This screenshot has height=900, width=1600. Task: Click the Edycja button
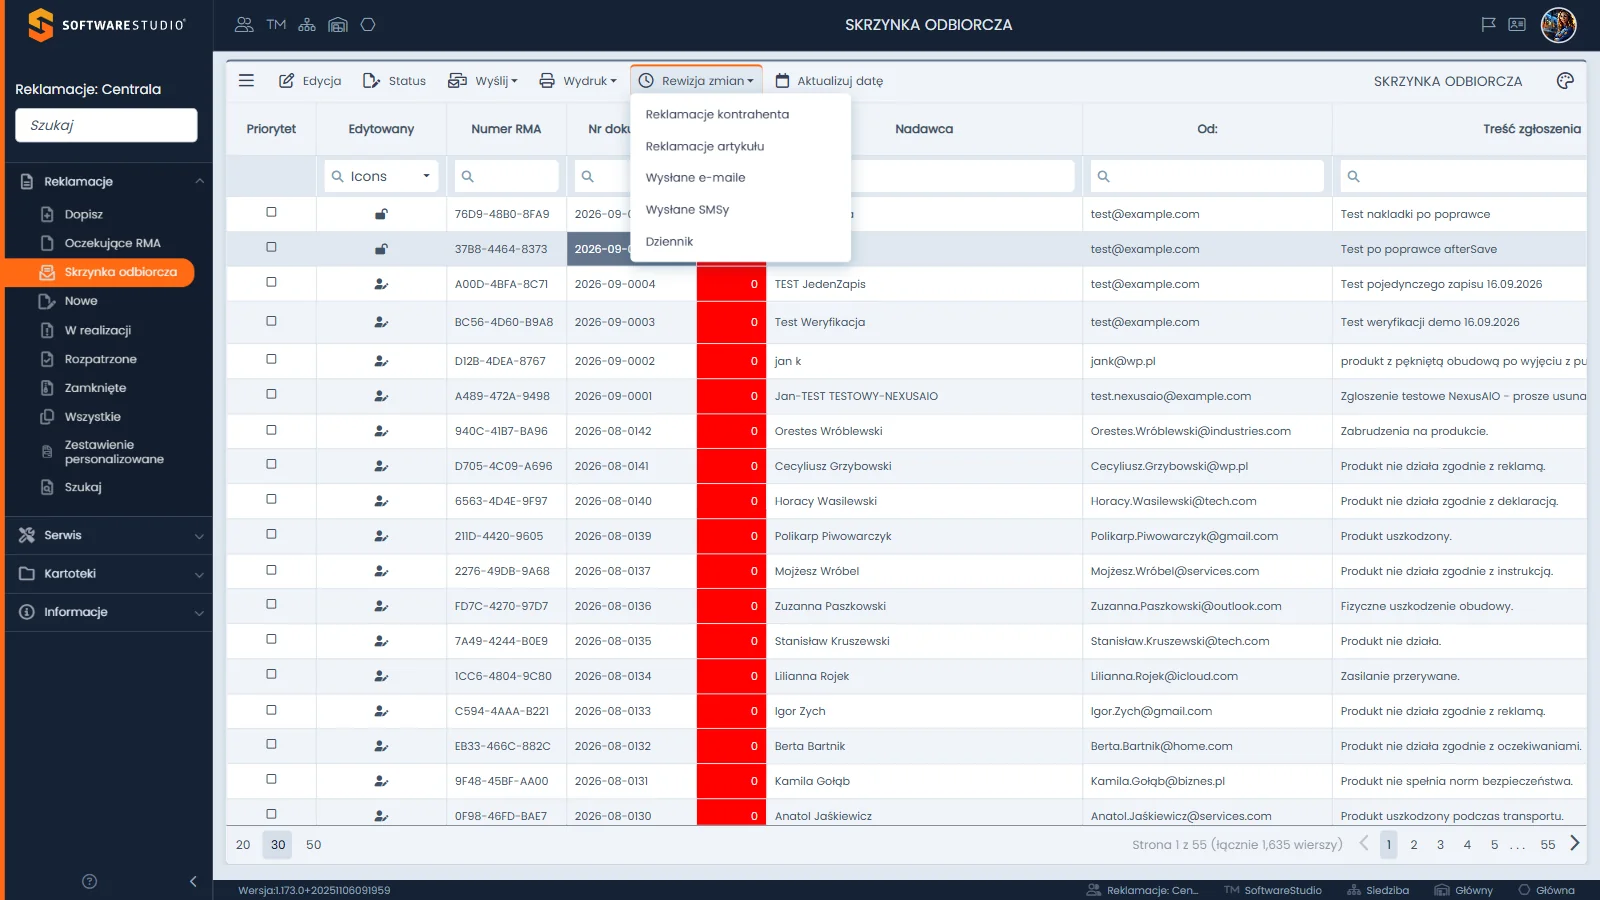coord(310,81)
